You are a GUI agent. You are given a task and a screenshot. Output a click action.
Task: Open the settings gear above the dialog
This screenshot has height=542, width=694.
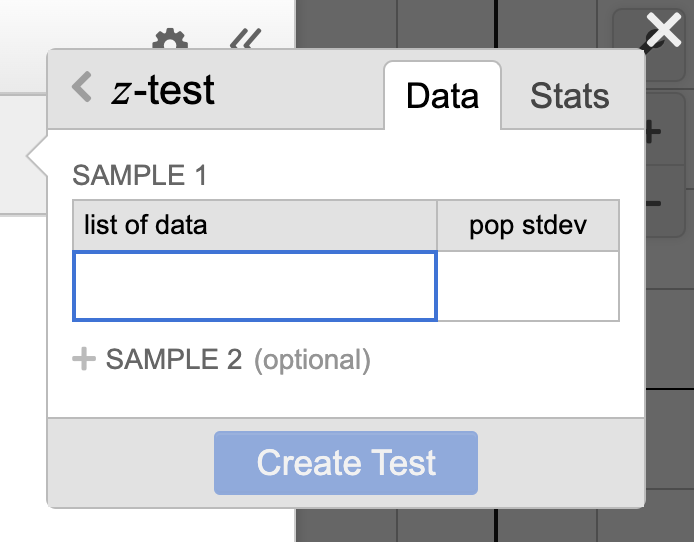coord(170,39)
